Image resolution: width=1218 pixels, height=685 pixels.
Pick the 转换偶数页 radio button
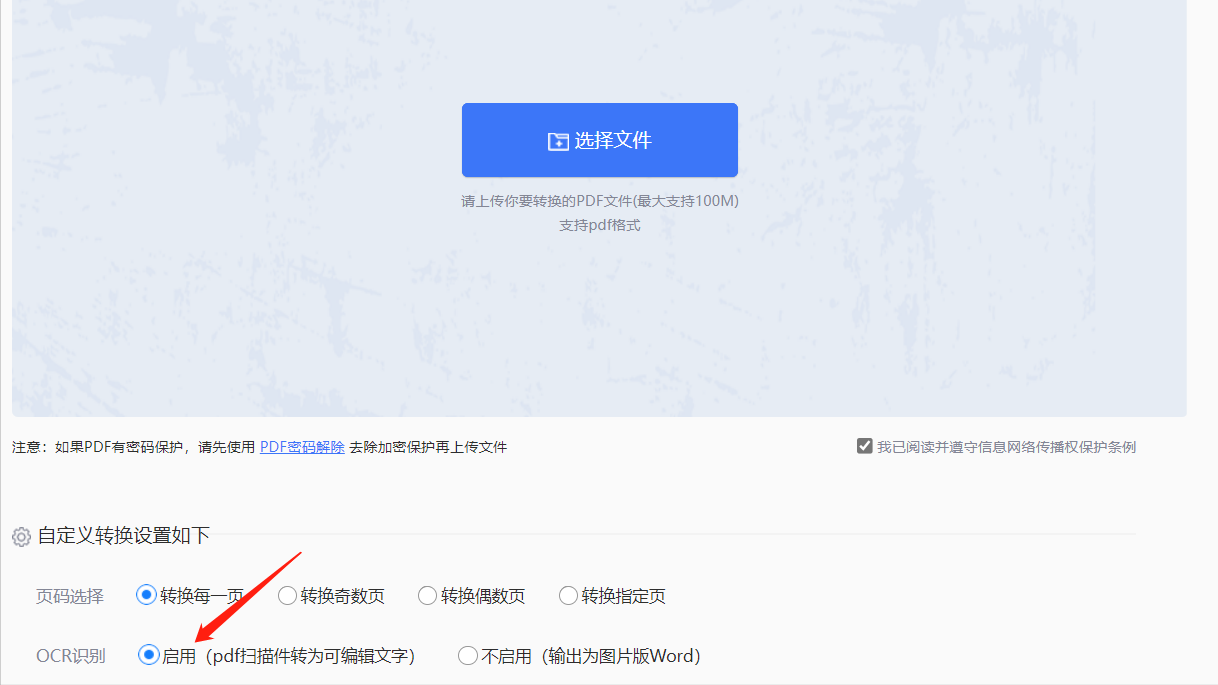pyautogui.click(x=428, y=596)
